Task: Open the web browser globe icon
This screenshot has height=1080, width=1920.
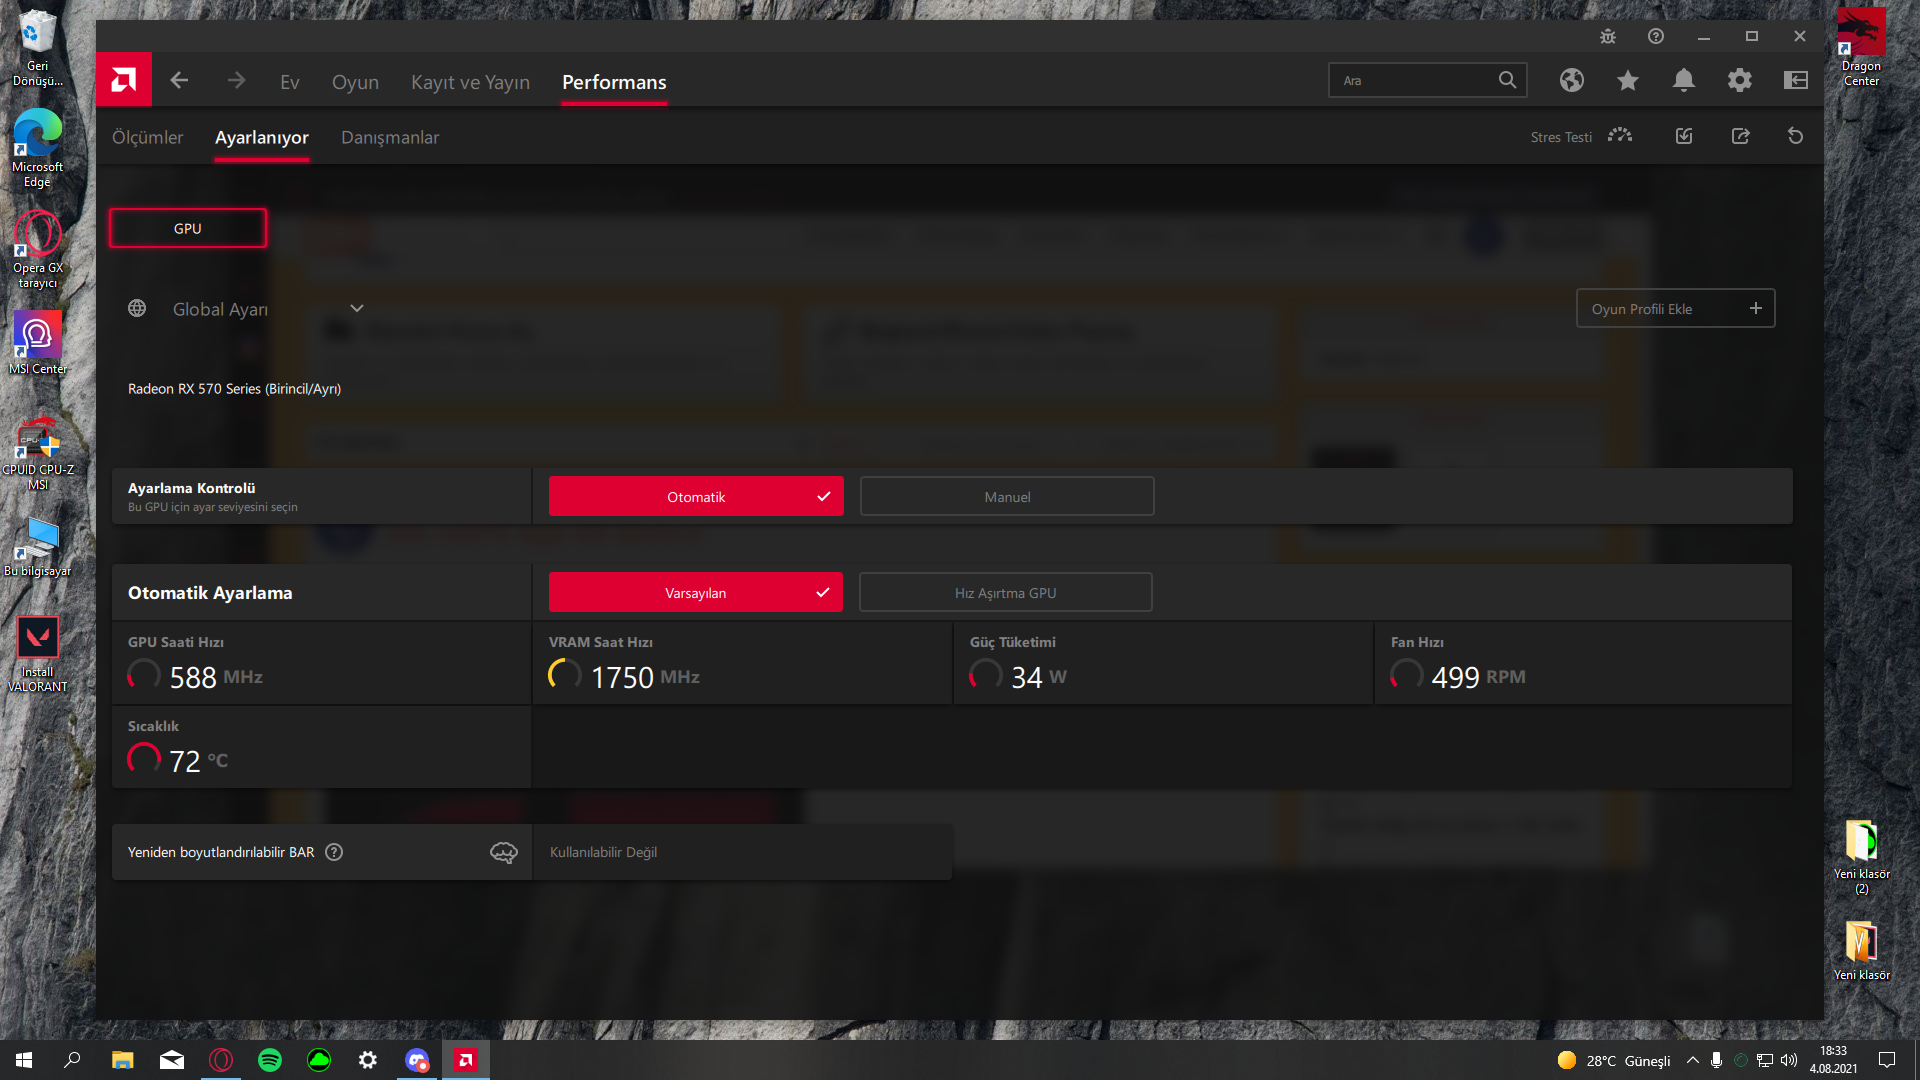Action: click(x=1571, y=81)
